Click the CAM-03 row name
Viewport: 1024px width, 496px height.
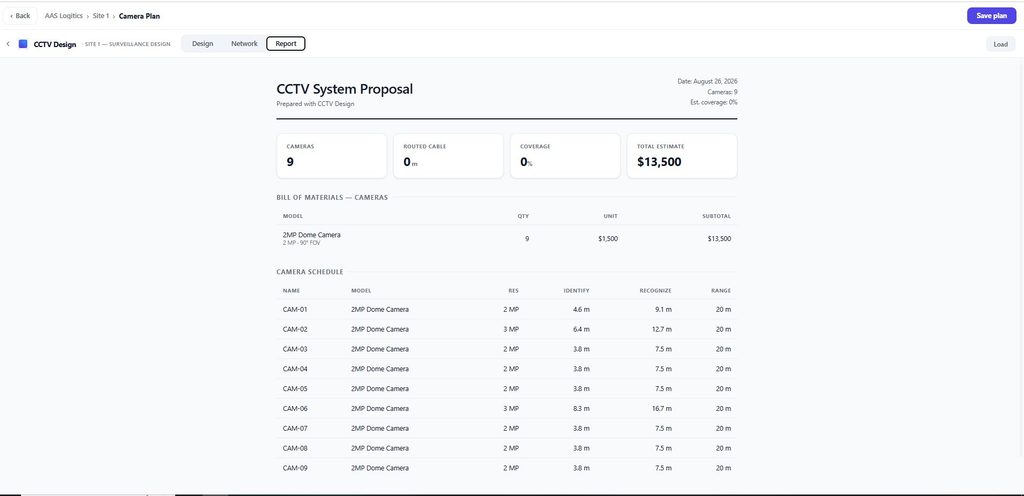[295, 349]
